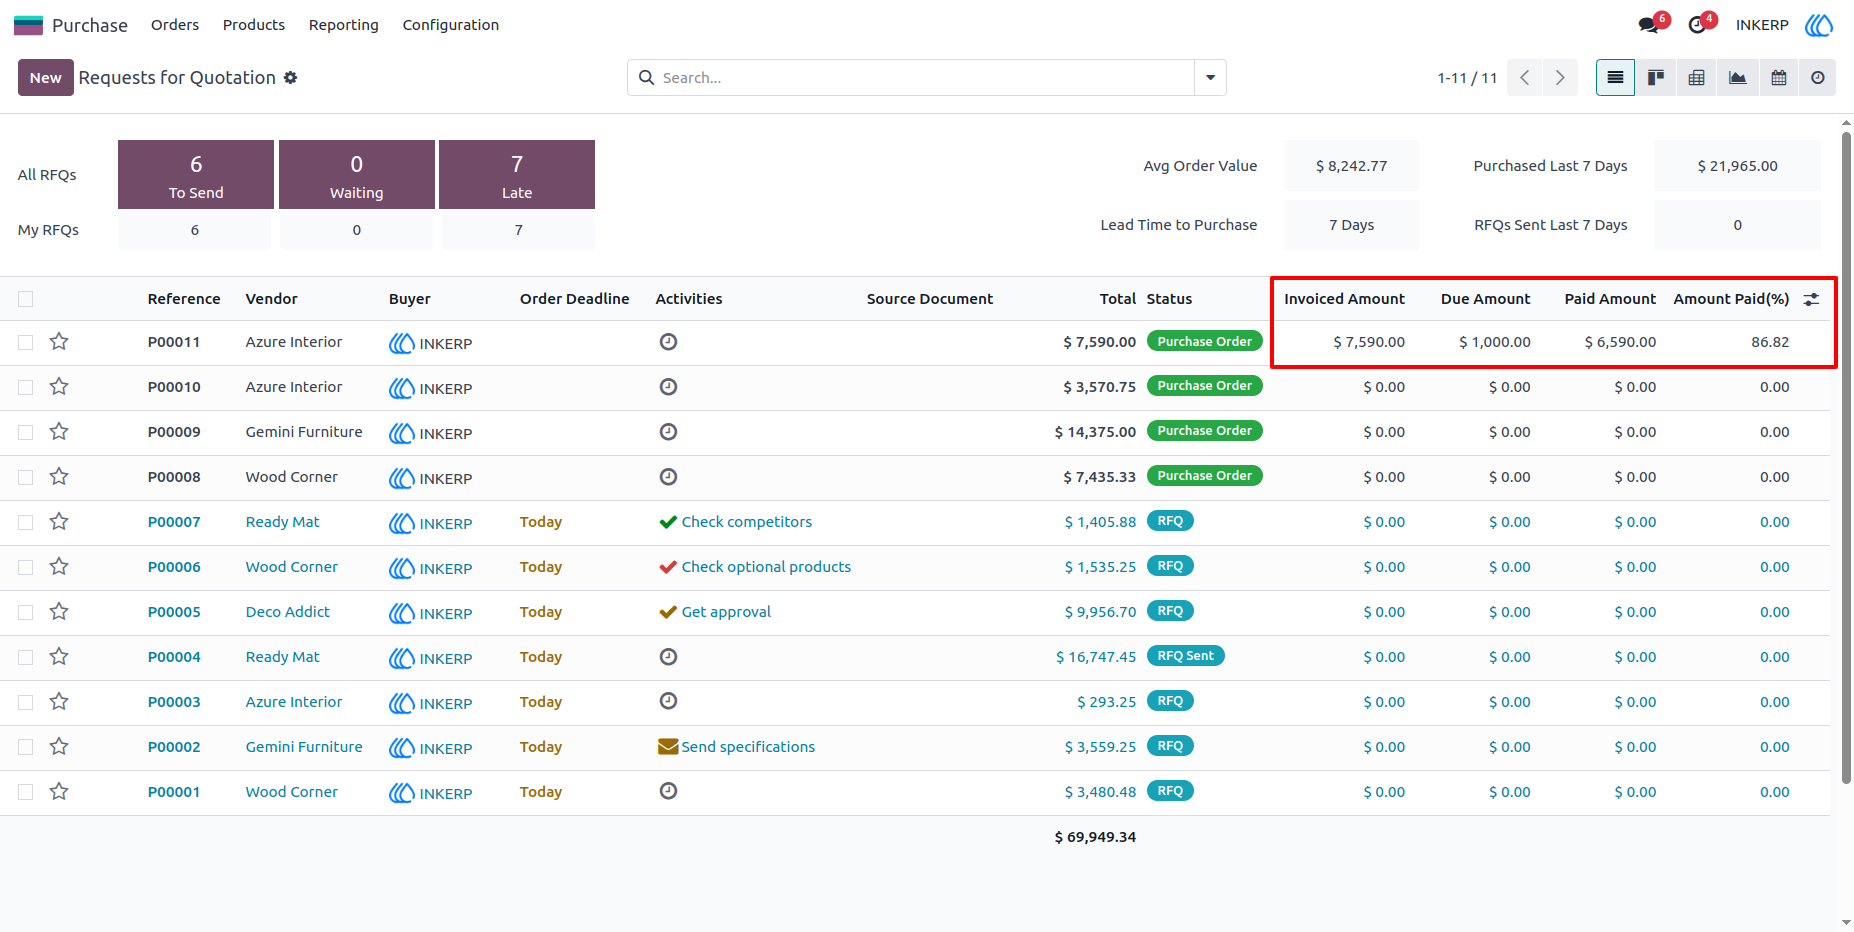Image resolution: width=1854 pixels, height=932 pixels.
Task: Expand the search filter dropdown arrow
Action: tap(1210, 77)
